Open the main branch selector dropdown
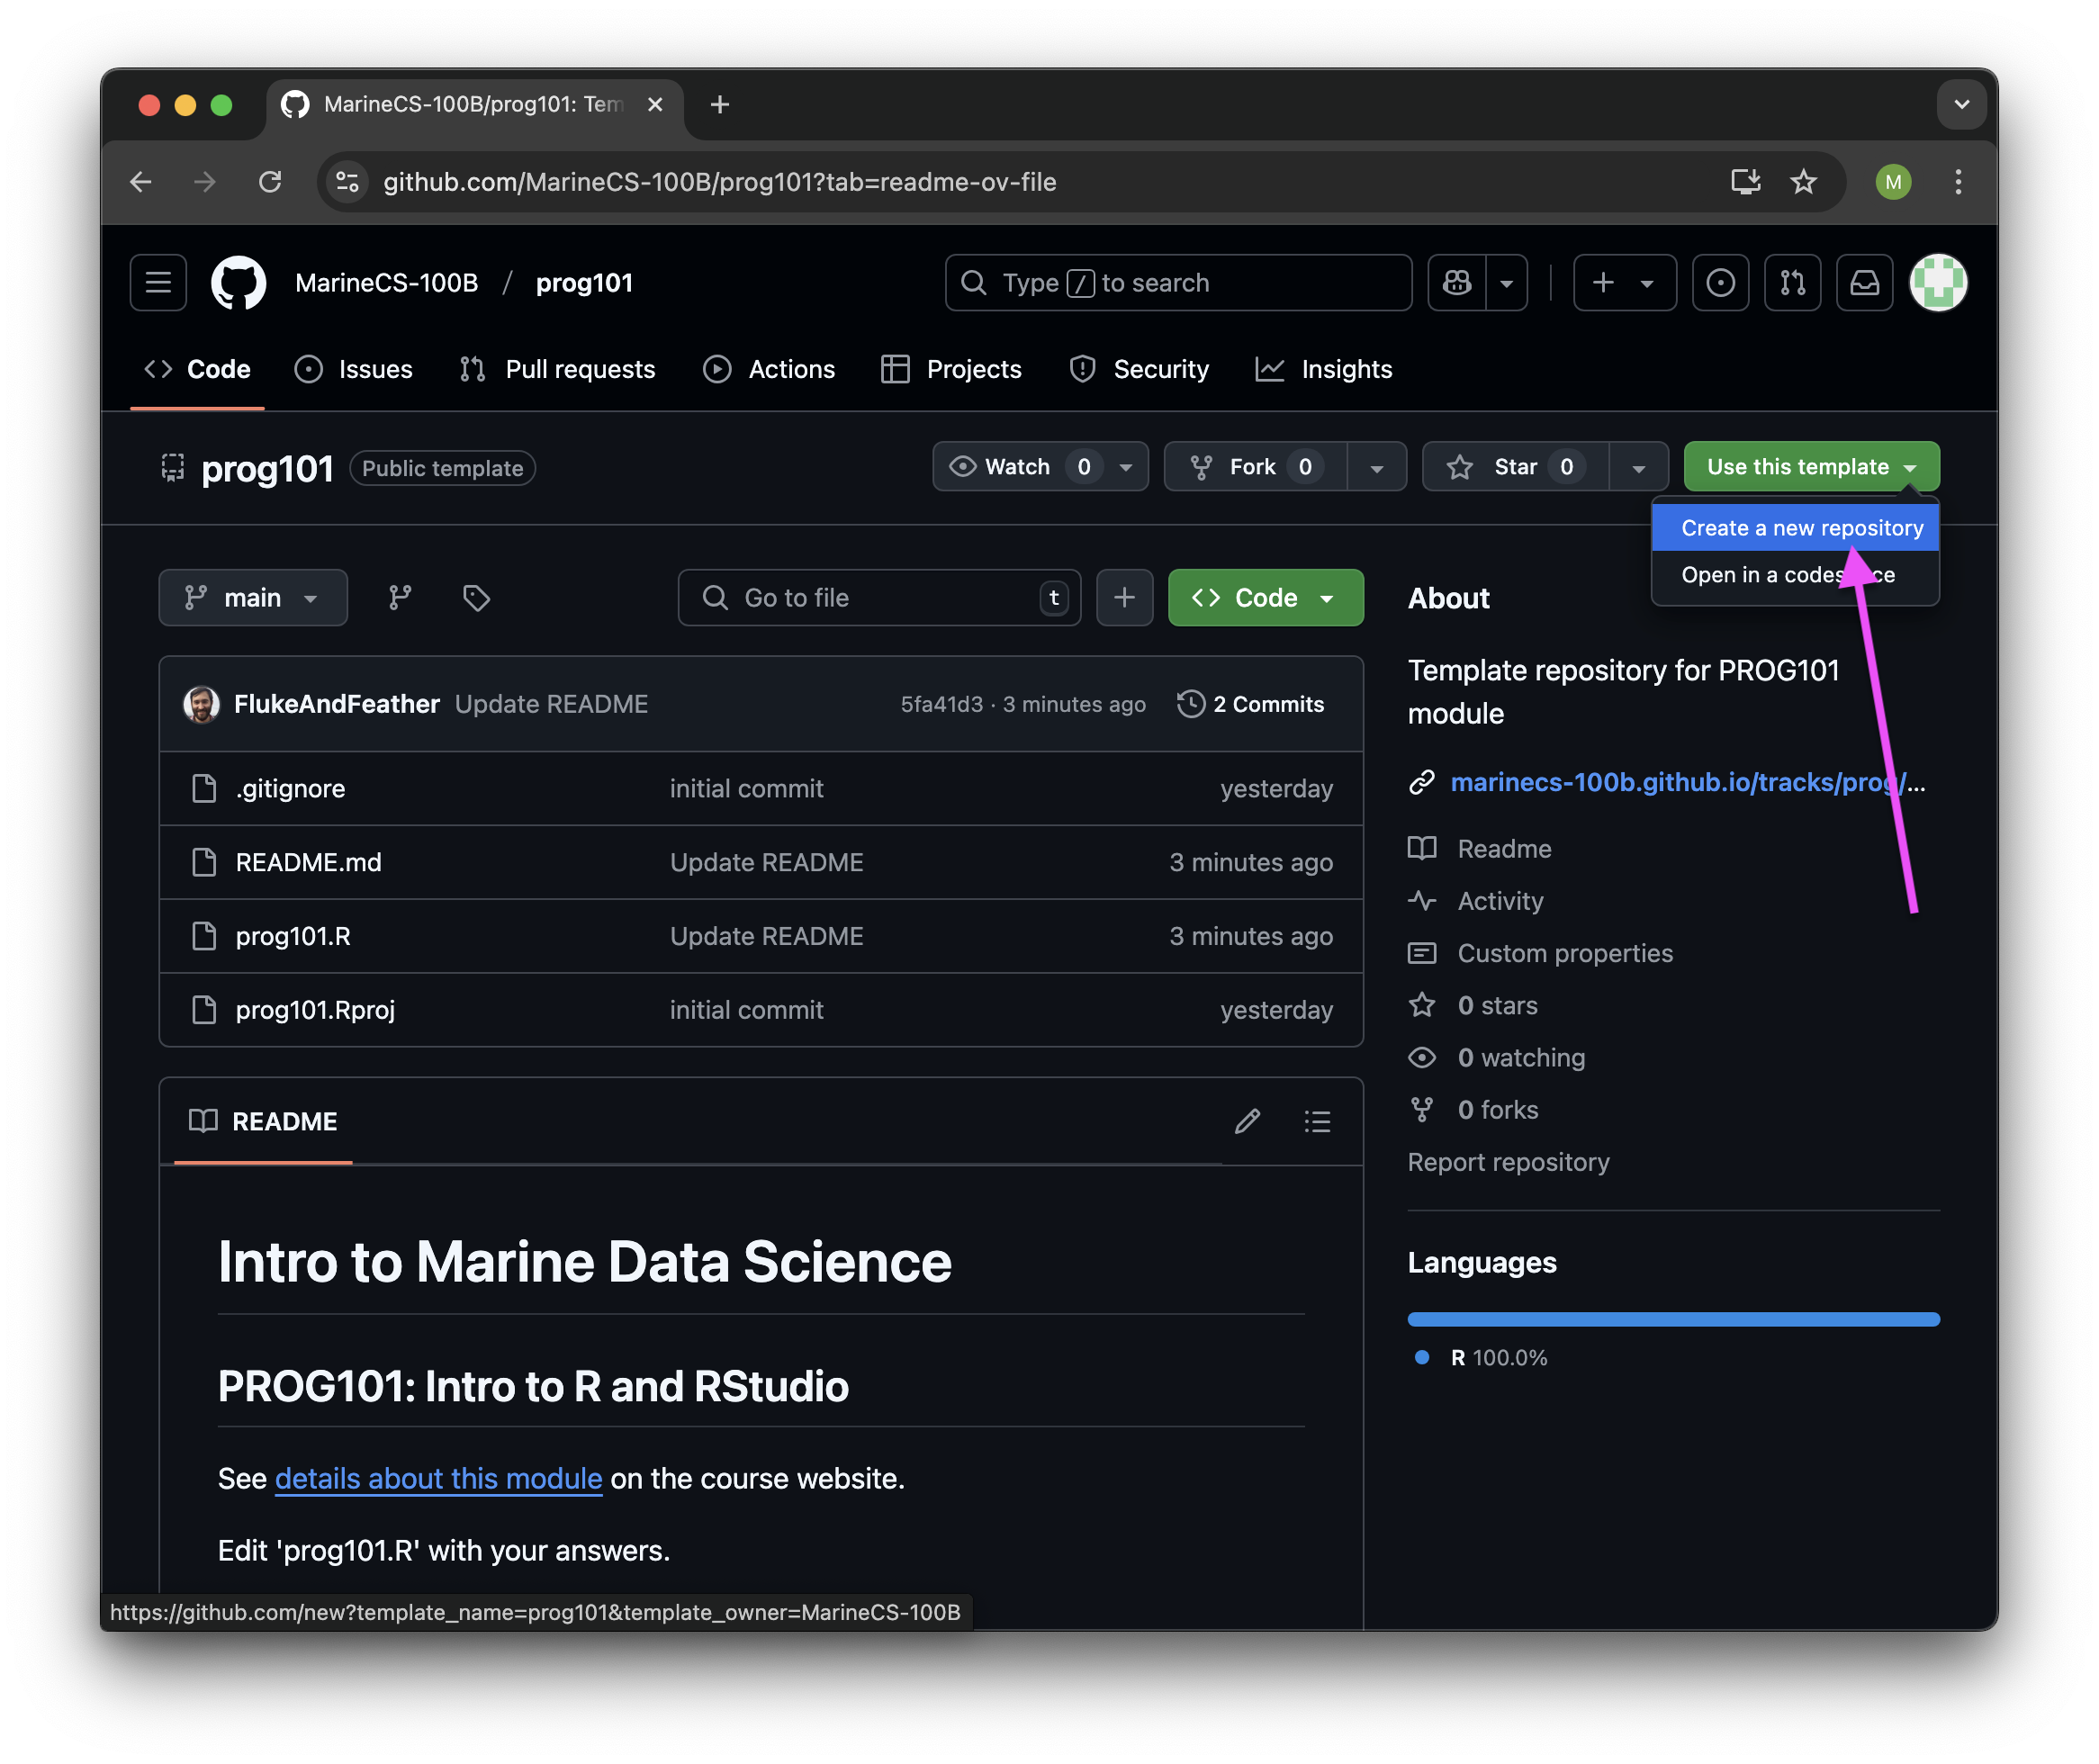This screenshot has width=2099, height=1764. coord(253,598)
